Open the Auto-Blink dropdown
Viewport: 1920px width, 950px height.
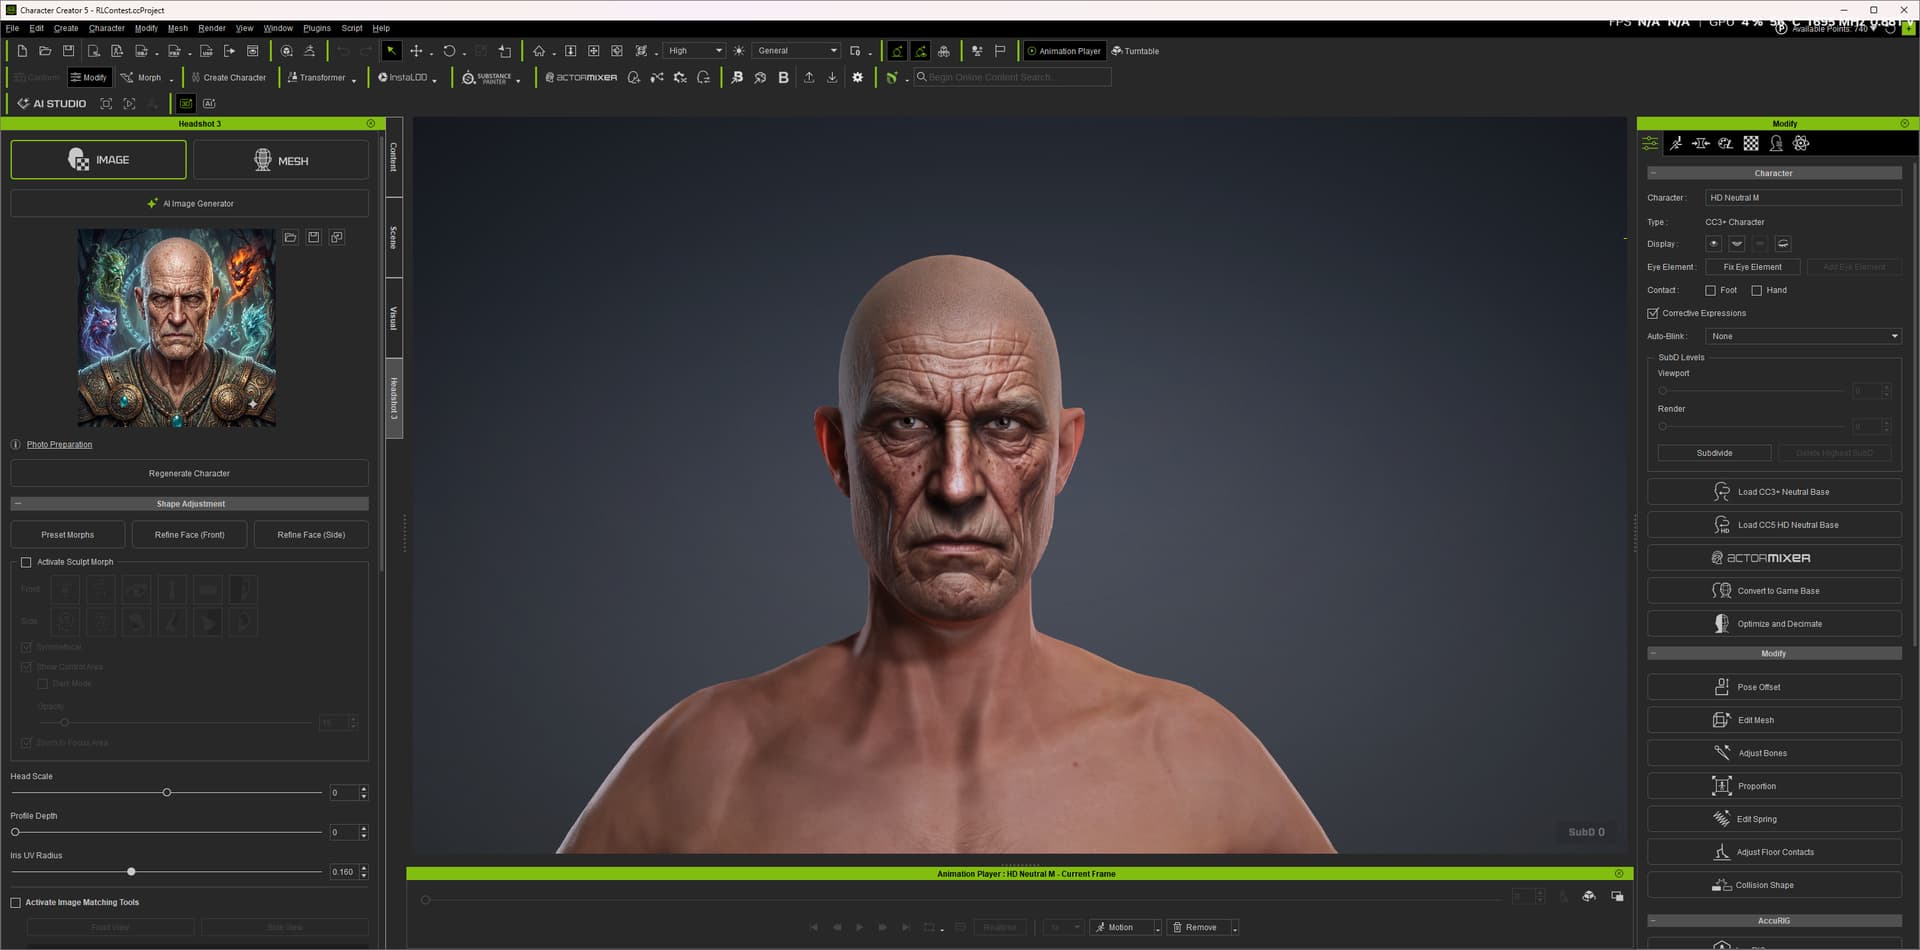coord(1803,336)
